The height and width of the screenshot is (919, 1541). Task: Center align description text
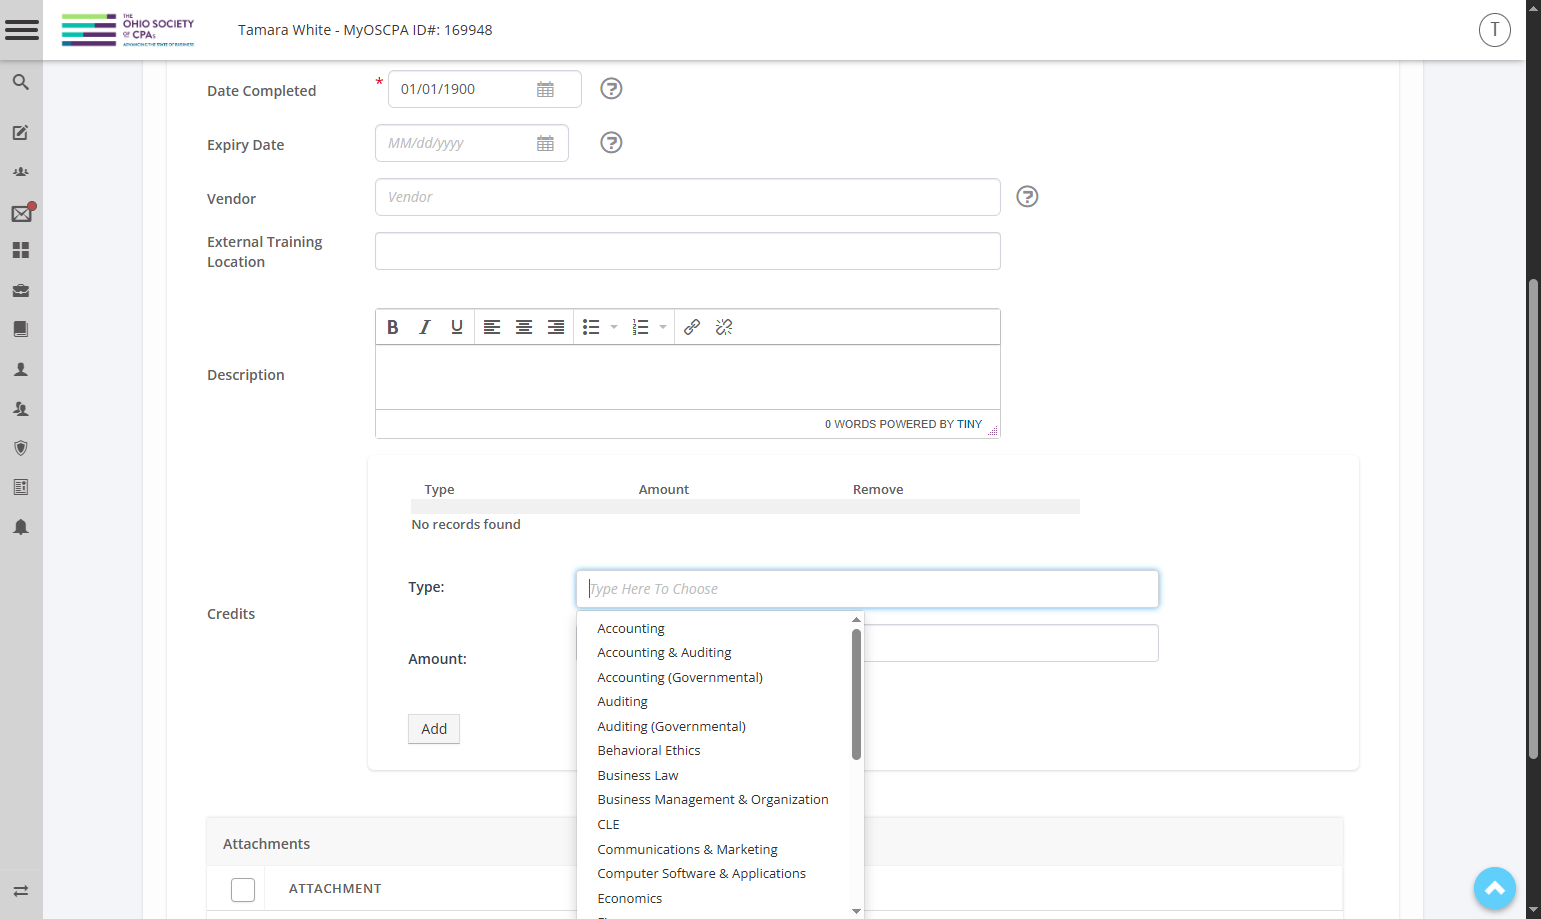click(524, 327)
